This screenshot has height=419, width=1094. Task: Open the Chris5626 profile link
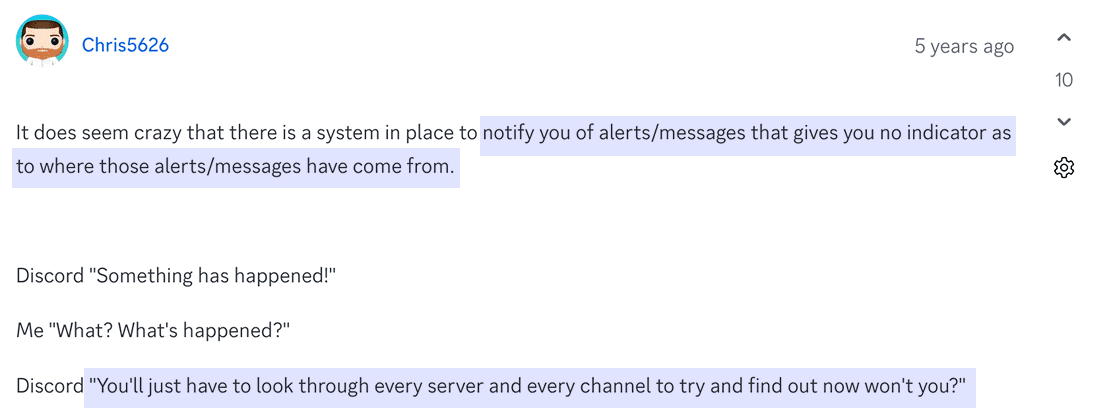click(x=125, y=45)
